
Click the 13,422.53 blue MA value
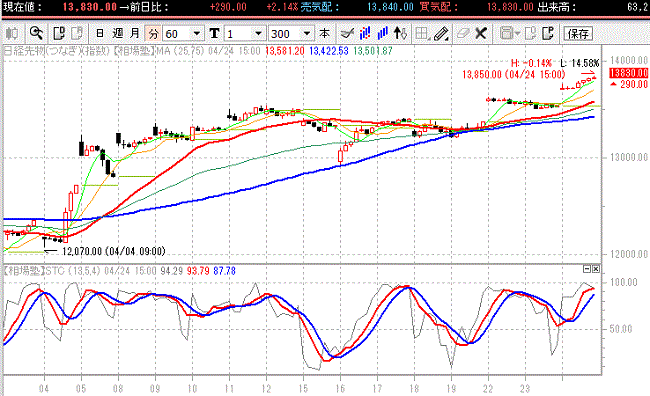pyautogui.click(x=329, y=51)
